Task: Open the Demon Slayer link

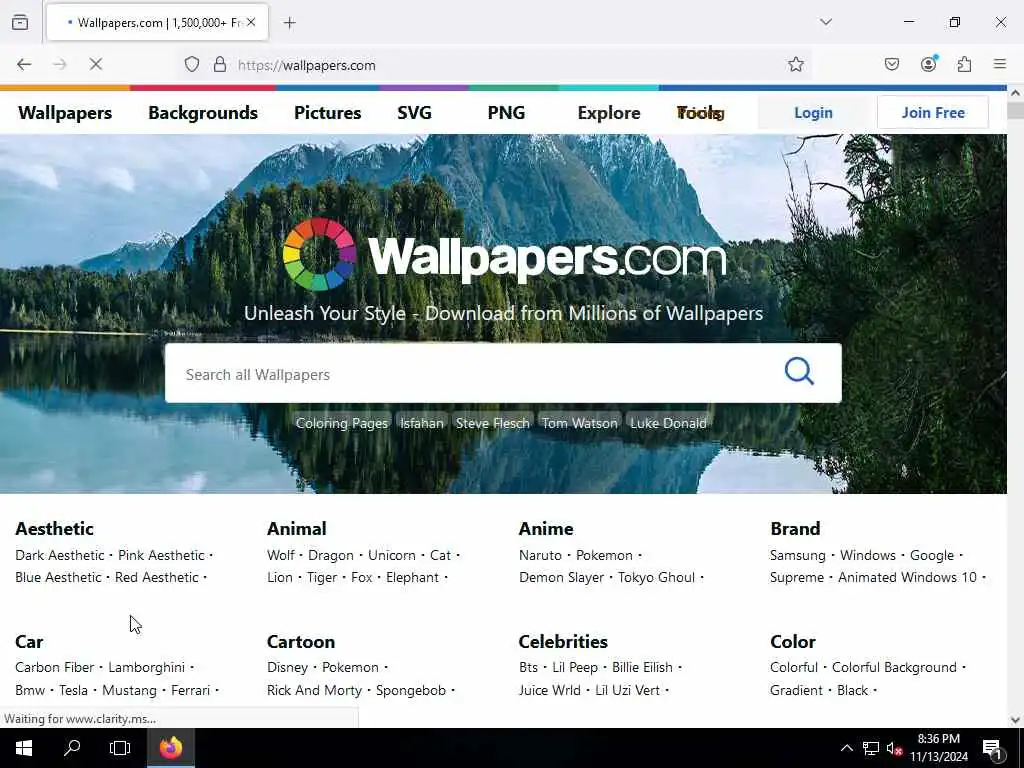Action: coord(562,577)
